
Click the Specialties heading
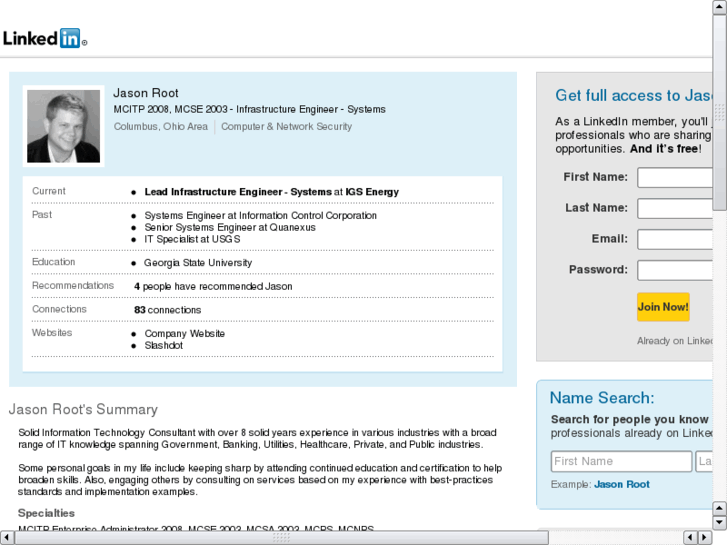coord(46,513)
